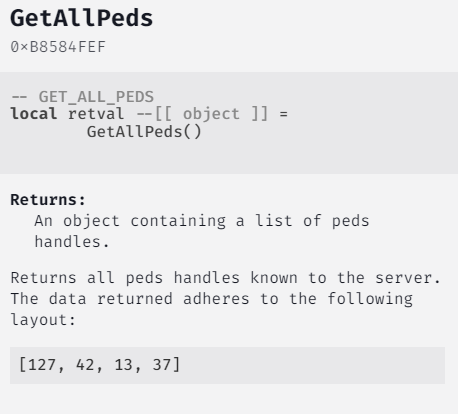
Task: Click the number 42 in array
Action: click(85, 365)
